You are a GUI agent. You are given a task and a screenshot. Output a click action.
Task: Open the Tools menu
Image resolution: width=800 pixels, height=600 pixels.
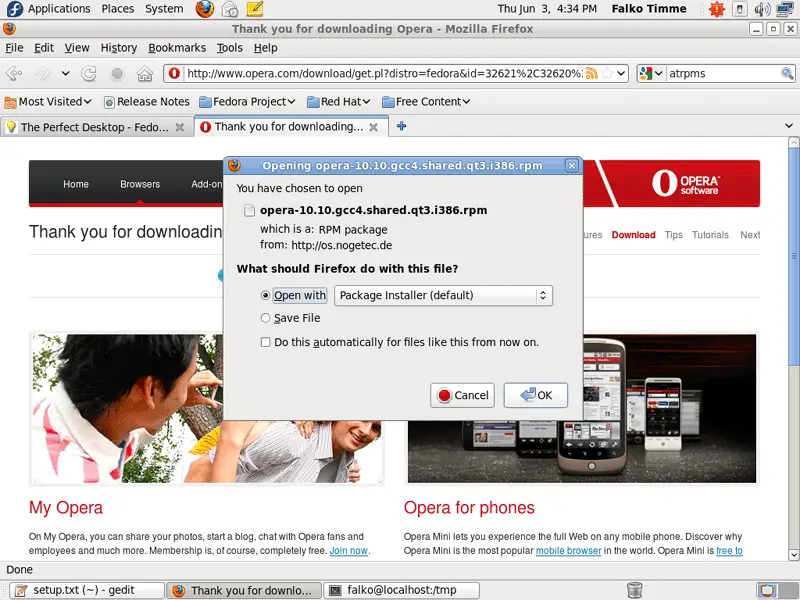(x=230, y=48)
